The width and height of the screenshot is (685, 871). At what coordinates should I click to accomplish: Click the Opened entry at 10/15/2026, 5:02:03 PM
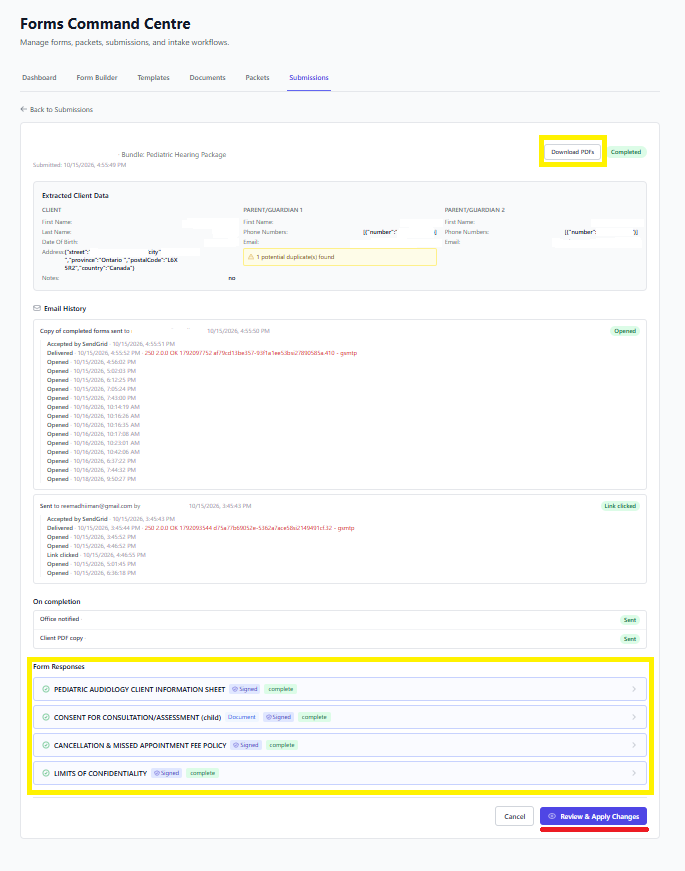(91, 371)
